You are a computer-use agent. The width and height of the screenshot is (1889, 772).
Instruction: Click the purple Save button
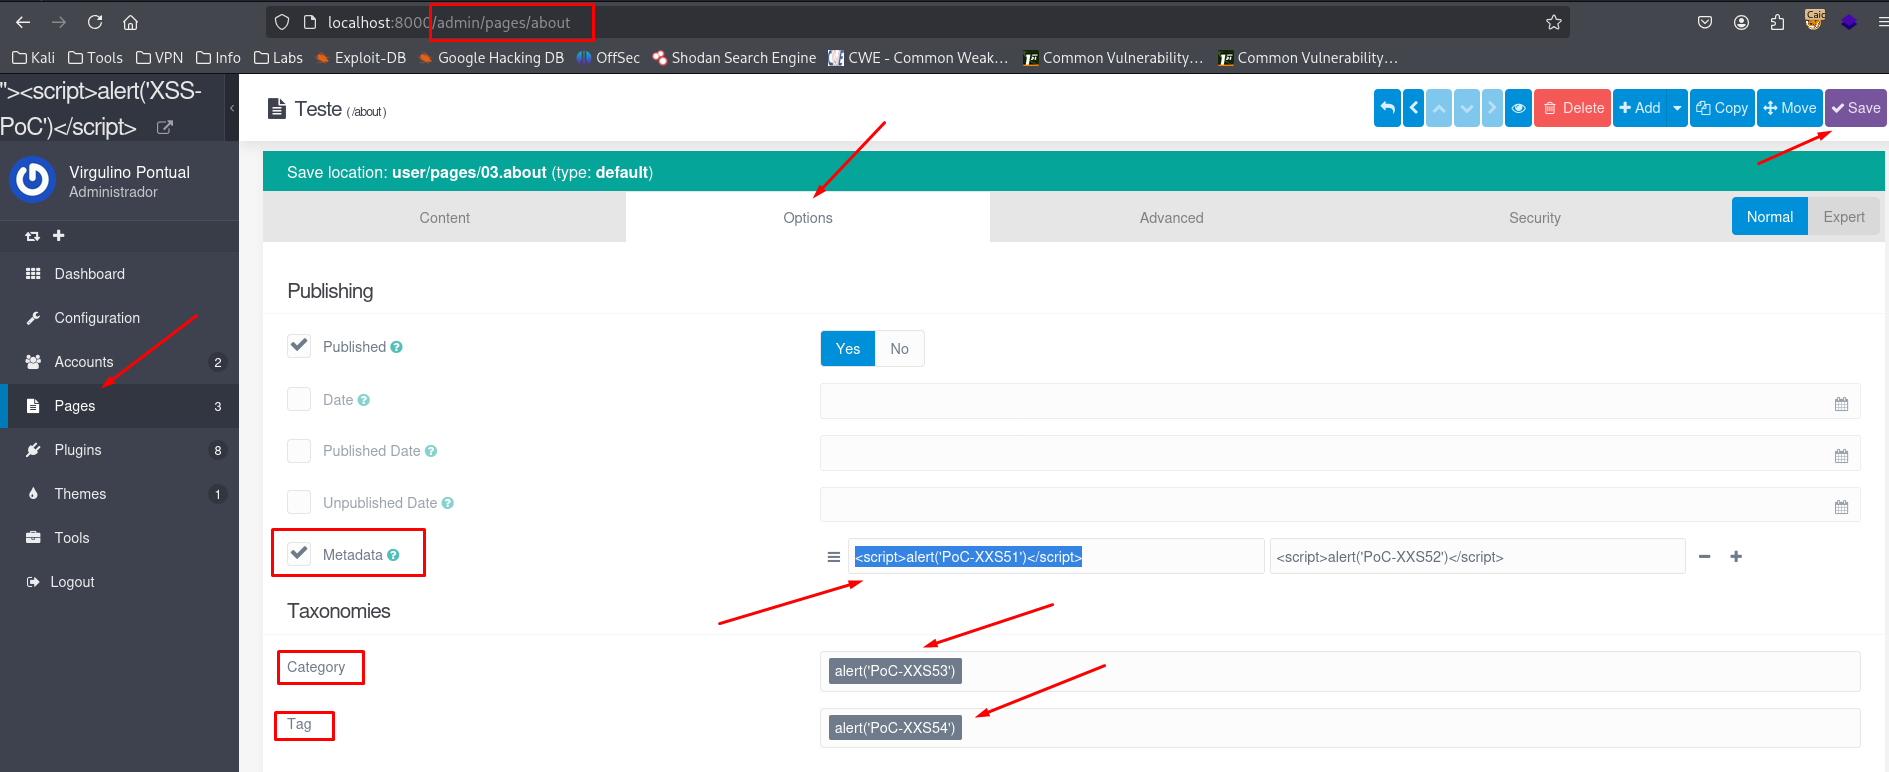tap(1856, 108)
